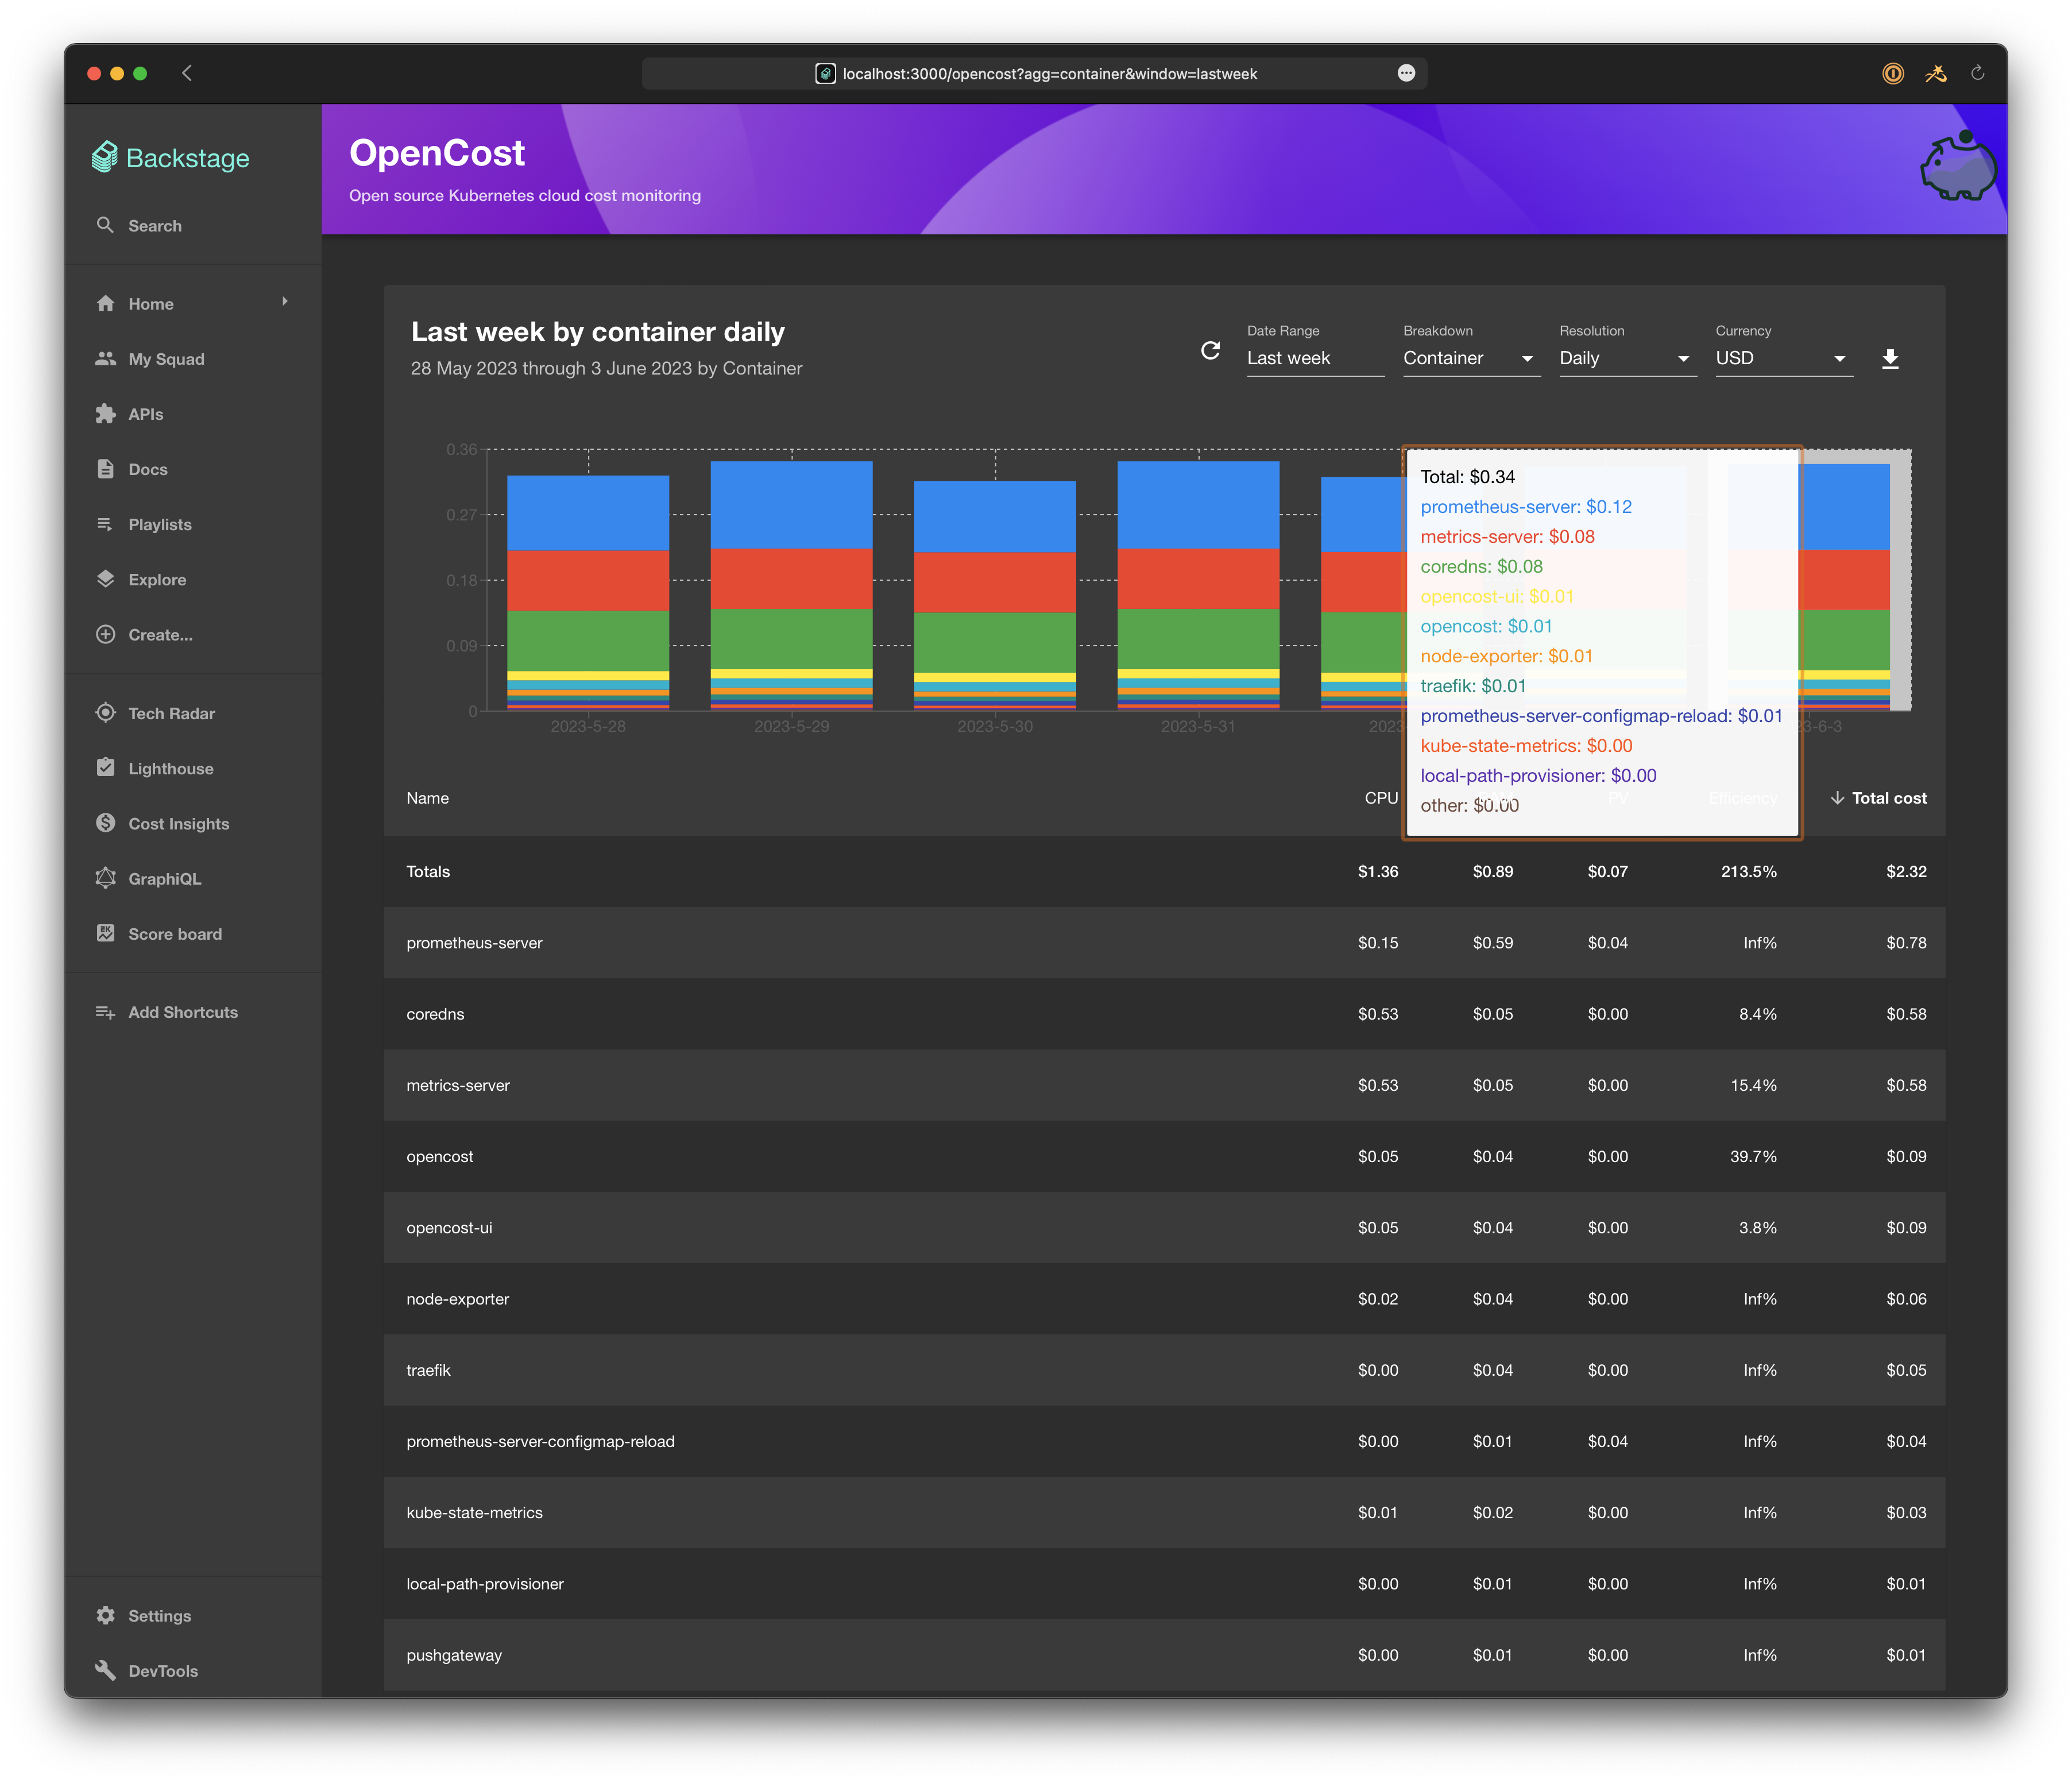Click the browser back arrow

pos(187,73)
